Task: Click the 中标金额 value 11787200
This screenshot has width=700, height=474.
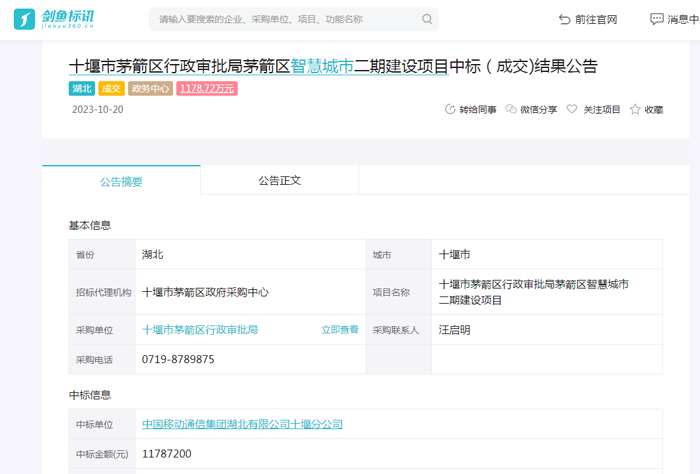Action: [x=167, y=453]
